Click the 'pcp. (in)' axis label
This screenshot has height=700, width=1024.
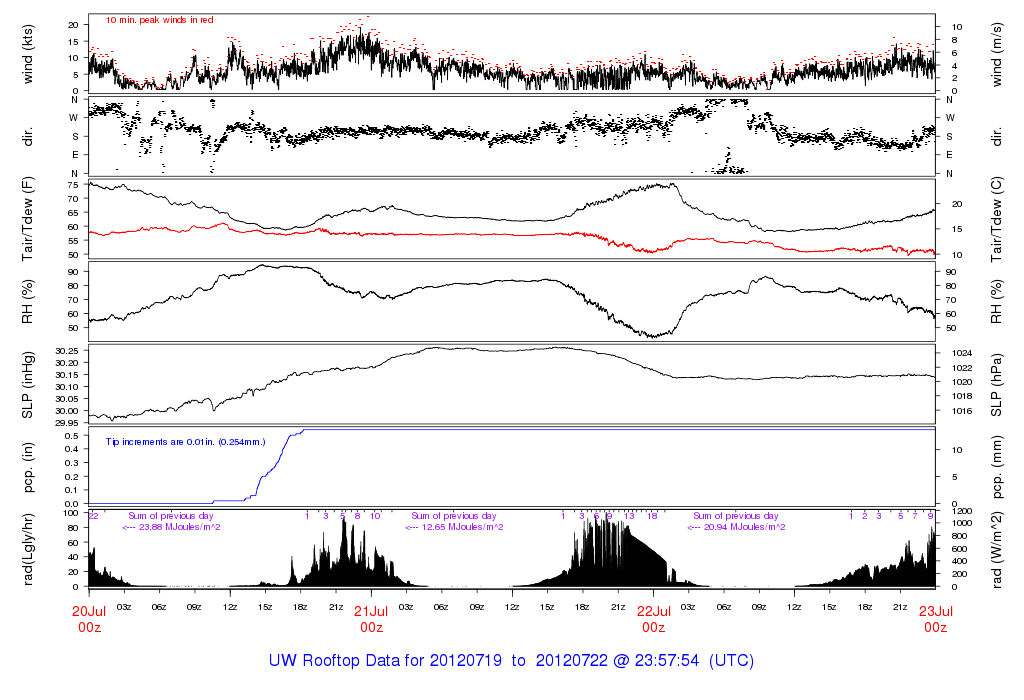click(x=27, y=467)
